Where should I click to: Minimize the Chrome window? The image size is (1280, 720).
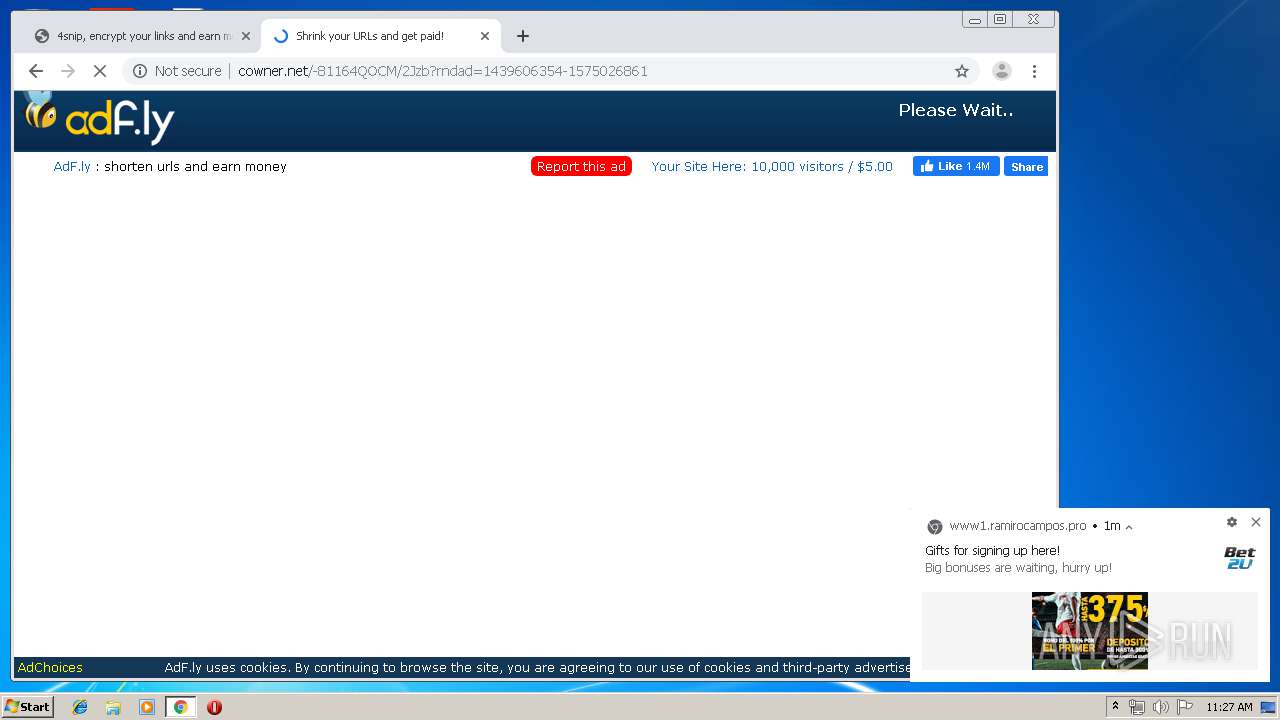[x=975, y=19]
